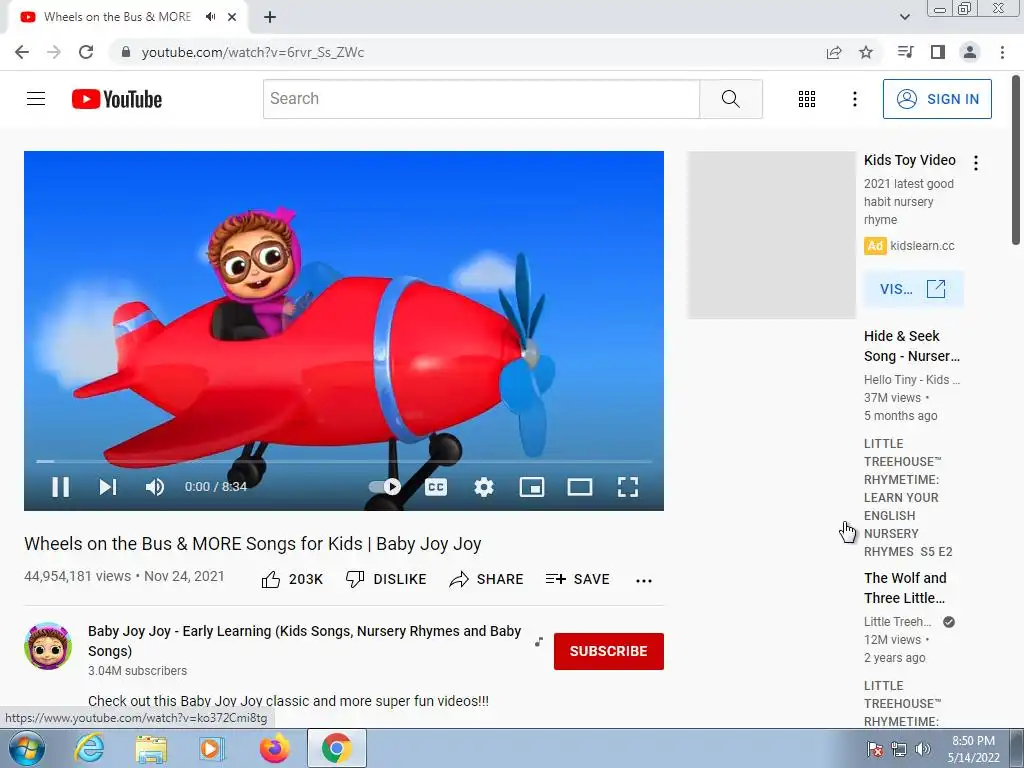Mute the video player volume
The width and height of the screenshot is (1024, 768).
tap(155, 487)
